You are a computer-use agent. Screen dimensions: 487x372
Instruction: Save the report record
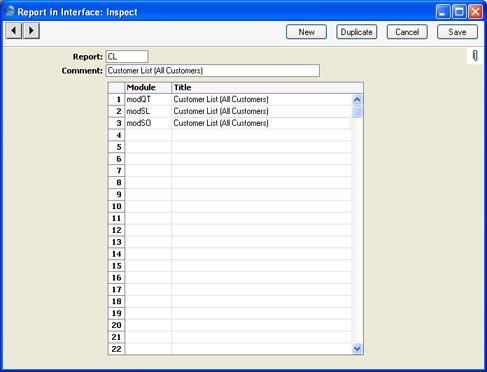457,32
